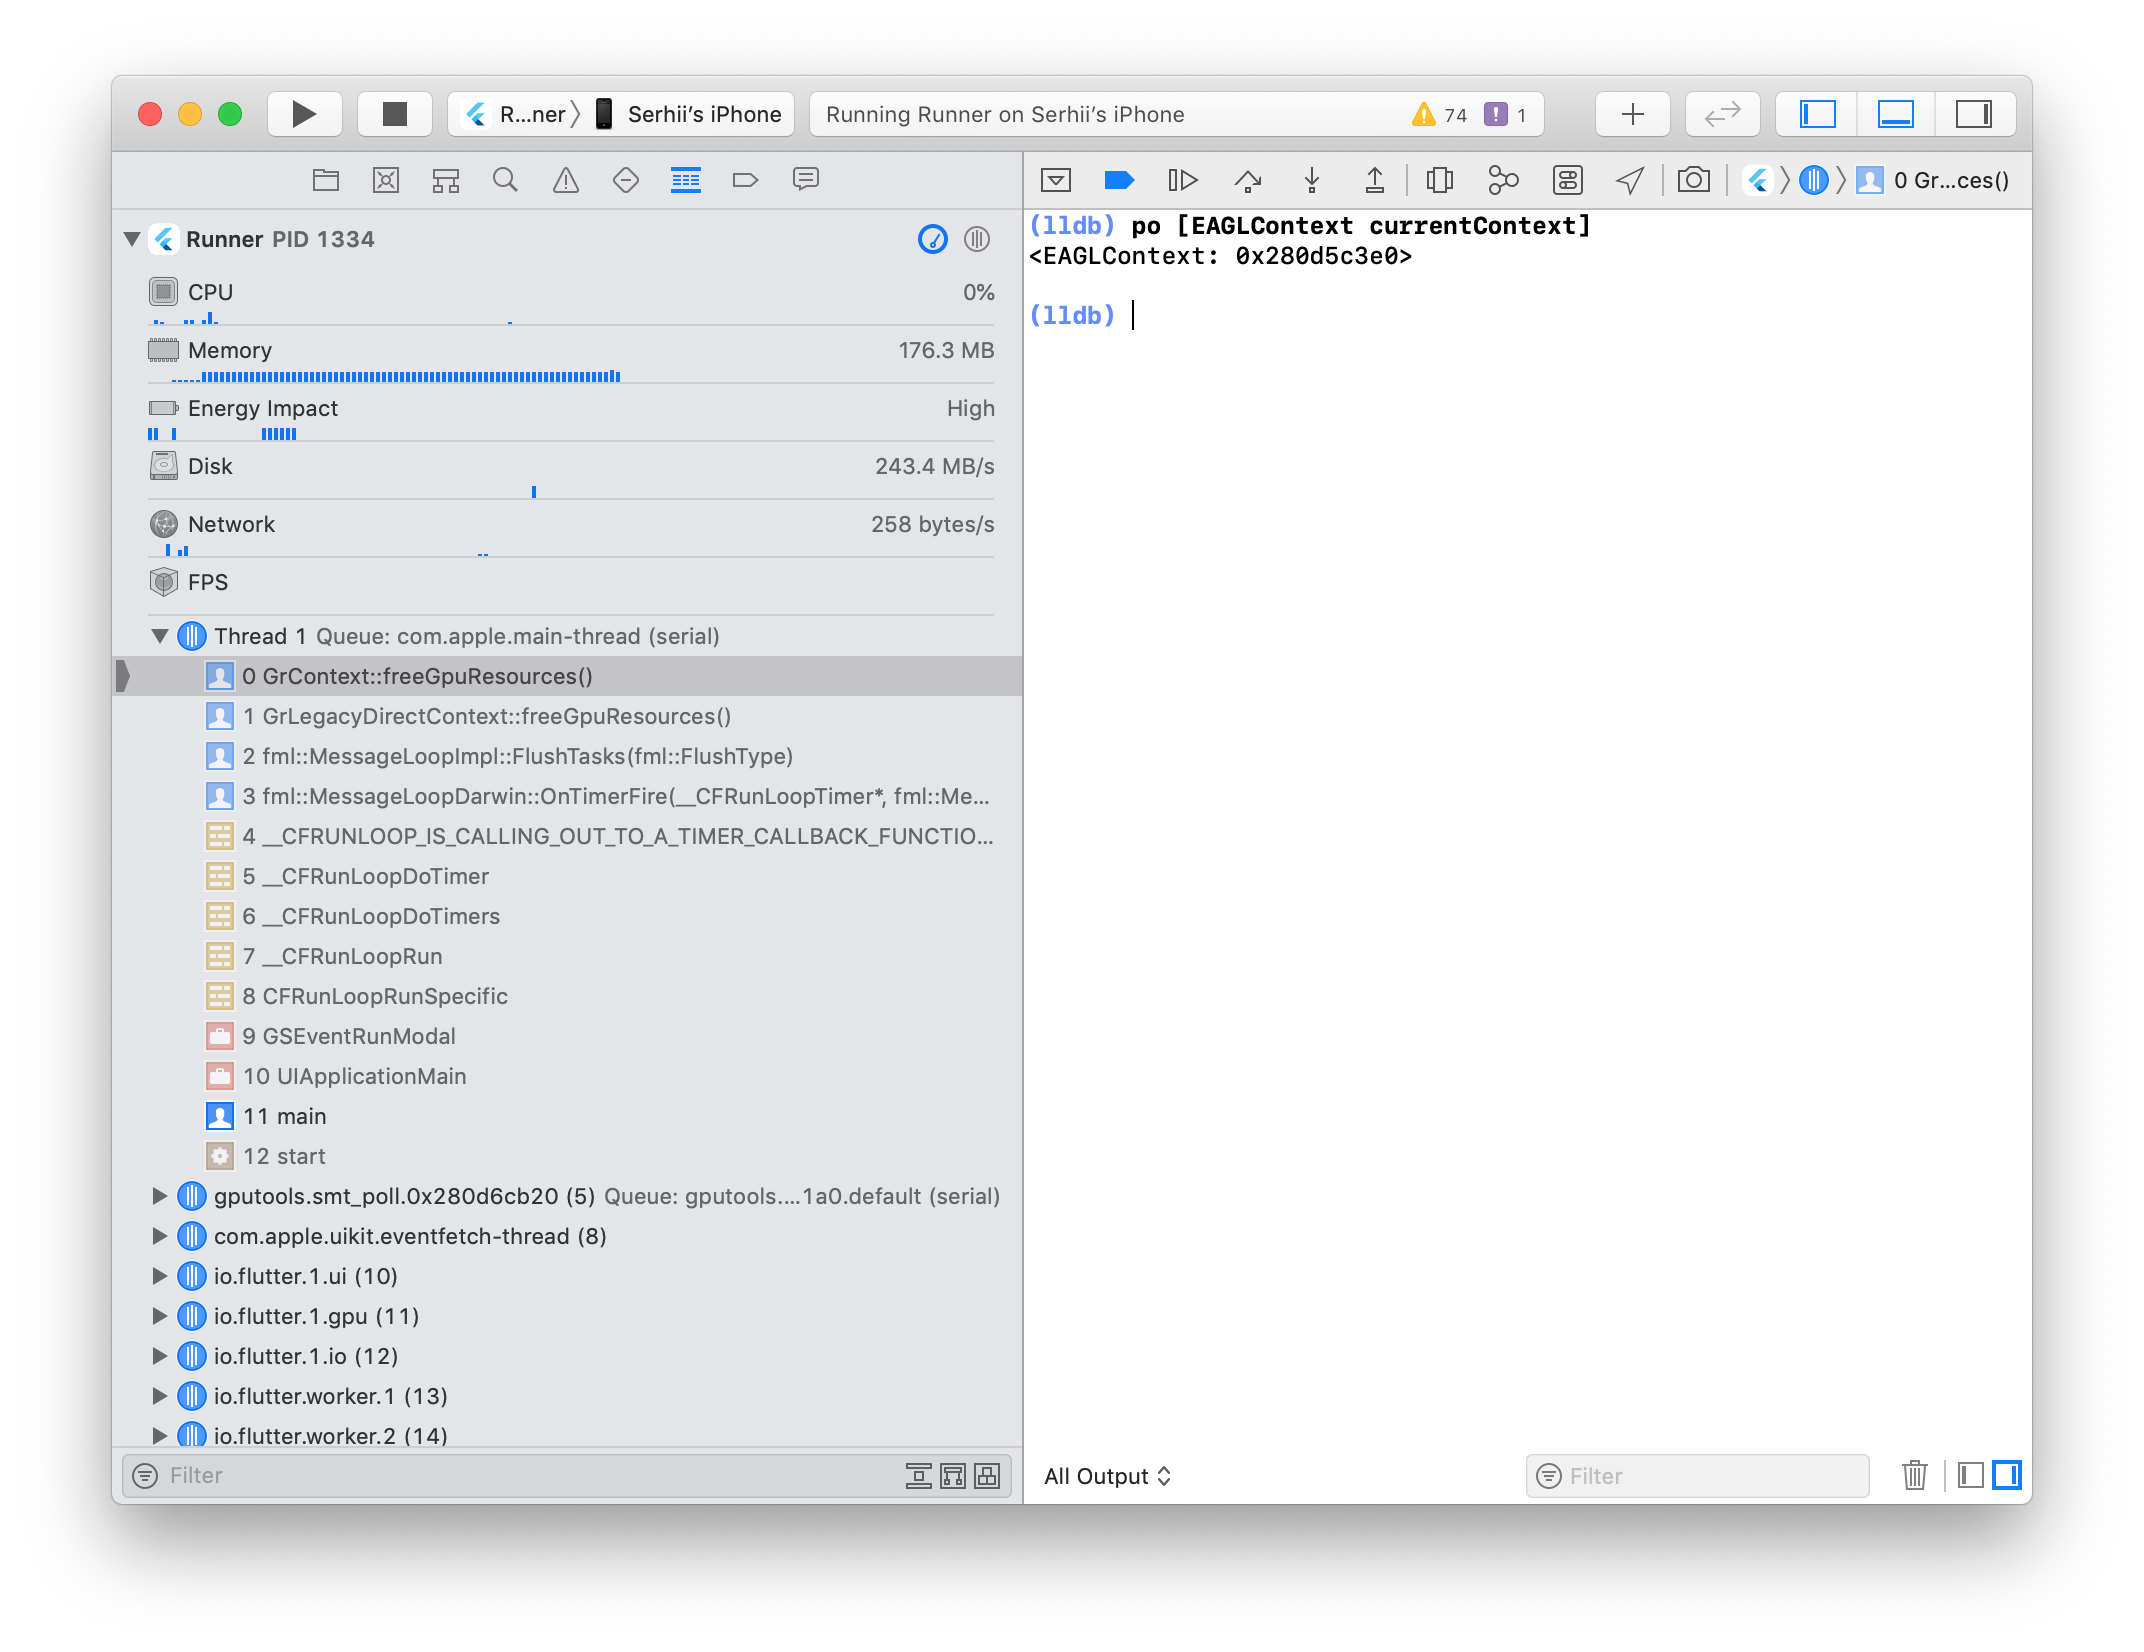The width and height of the screenshot is (2144, 1652).
Task: Open the Symbol navigator icon
Action: pyautogui.click(x=446, y=180)
